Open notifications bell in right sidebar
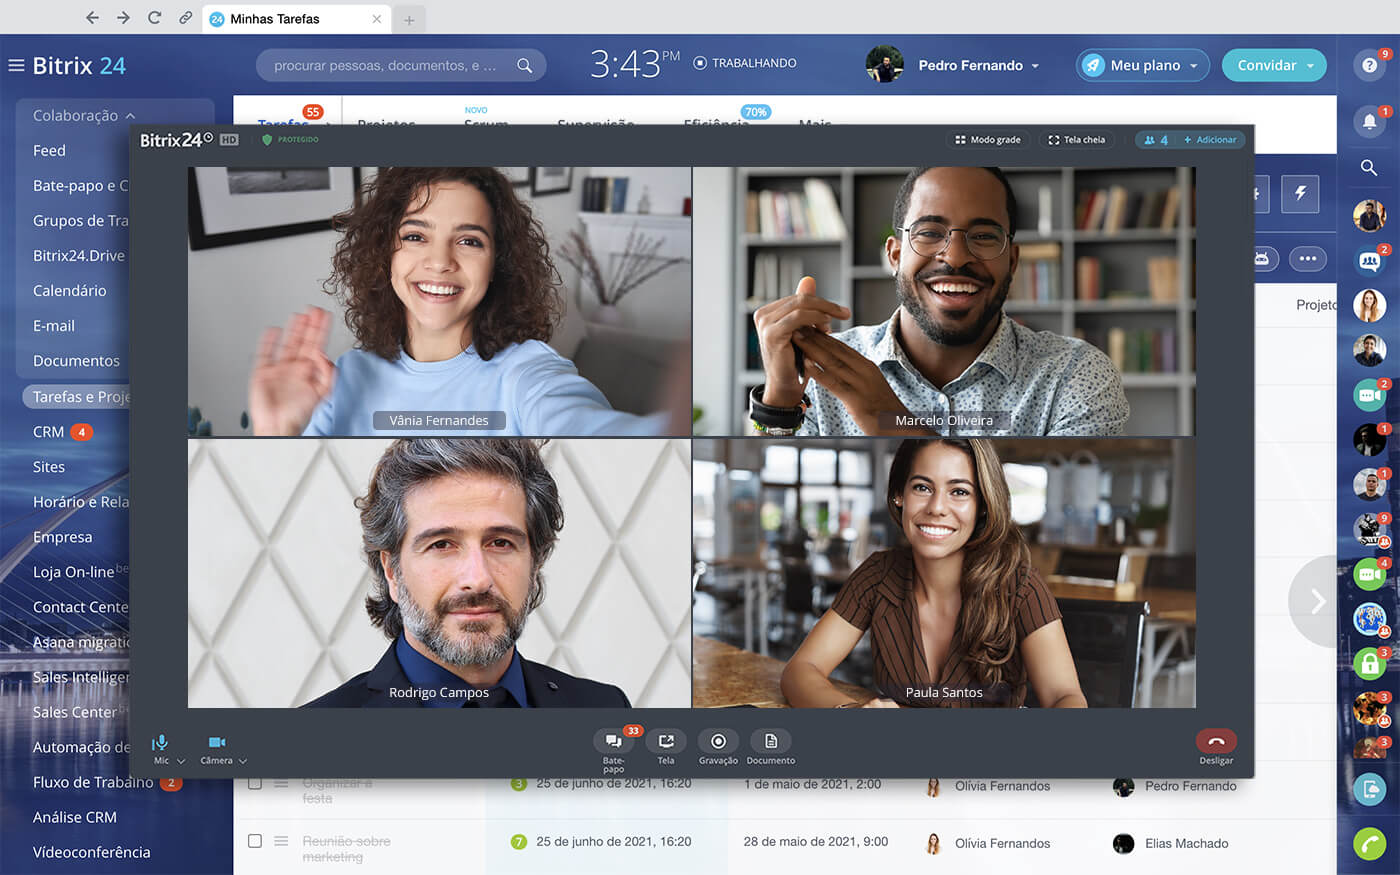This screenshot has width=1400, height=875. click(1369, 122)
